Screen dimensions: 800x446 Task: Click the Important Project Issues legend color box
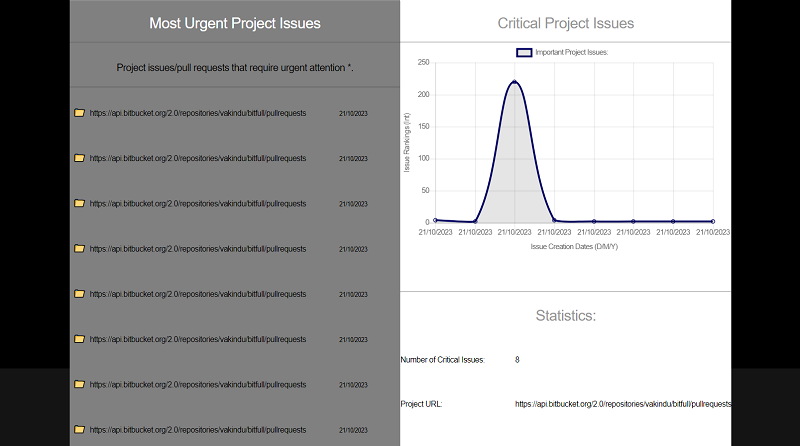coord(524,52)
